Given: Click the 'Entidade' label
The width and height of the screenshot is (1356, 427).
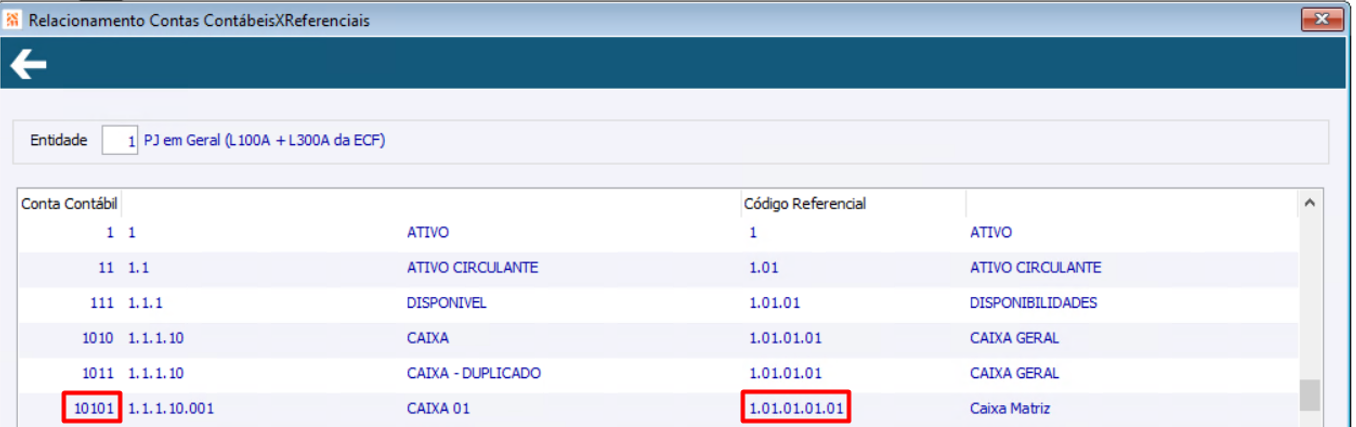Looking at the screenshot, I should [59, 141].
